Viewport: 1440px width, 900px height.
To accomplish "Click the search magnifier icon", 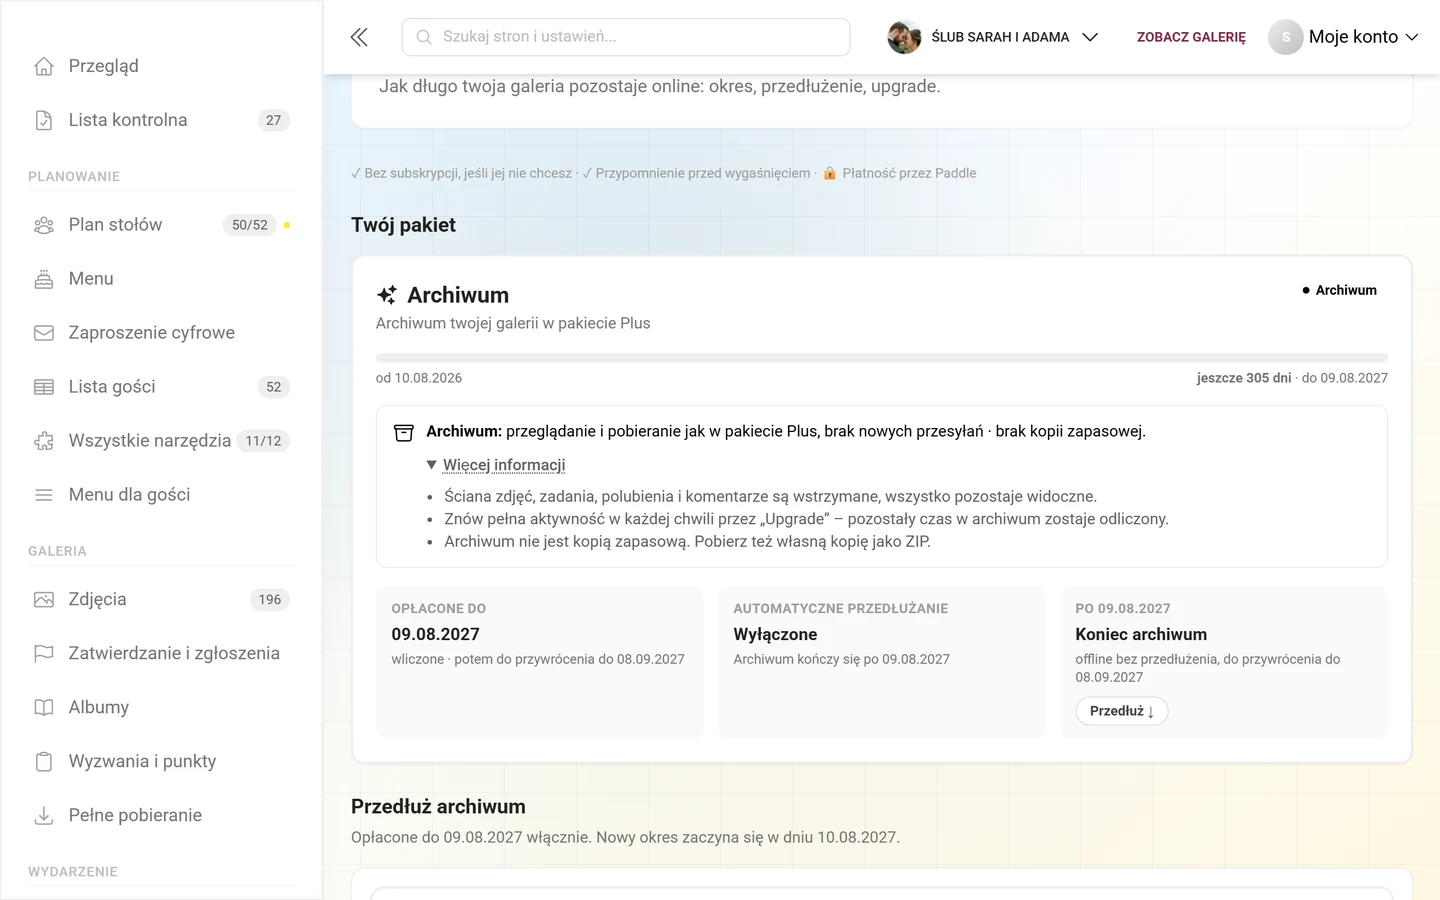I will pos(424,37).
